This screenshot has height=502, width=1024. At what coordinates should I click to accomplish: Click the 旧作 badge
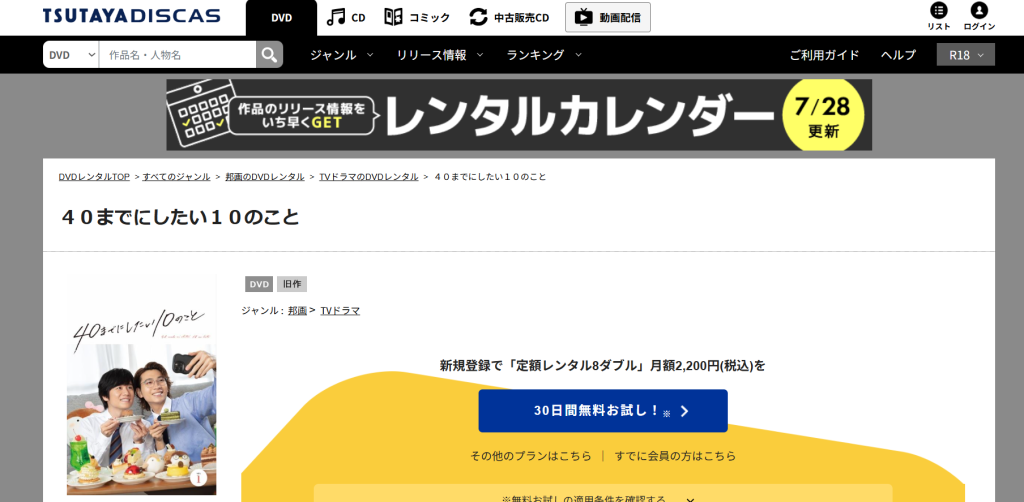point(292,284)
